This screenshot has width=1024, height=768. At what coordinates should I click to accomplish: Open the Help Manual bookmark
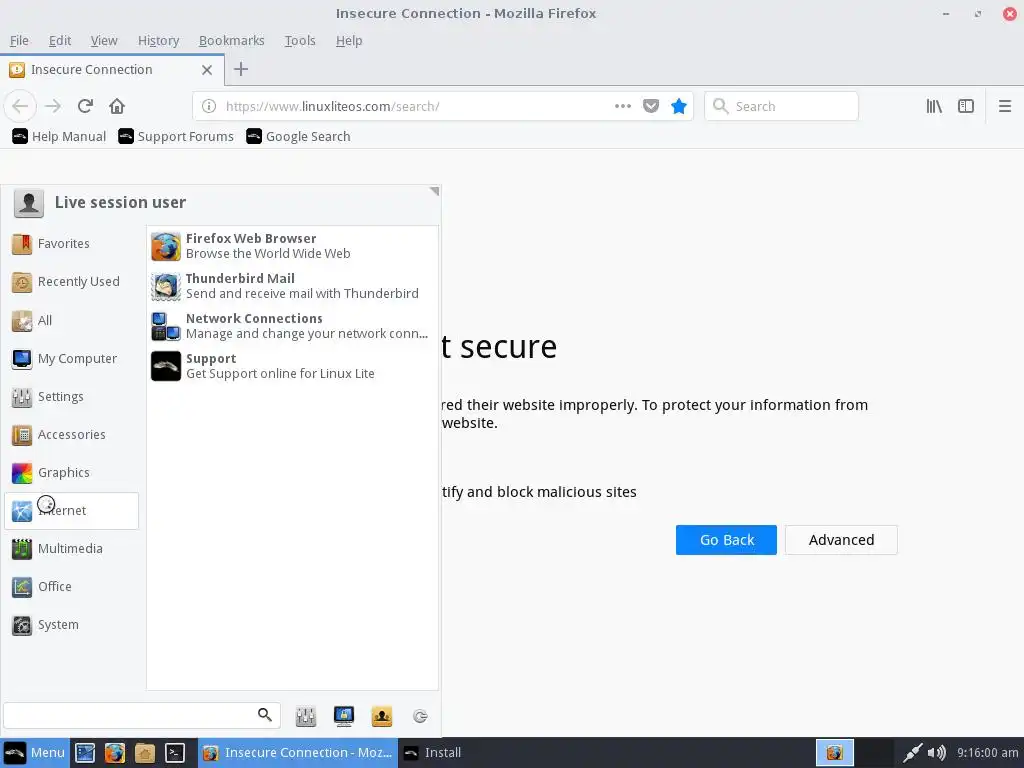(59, 136)
